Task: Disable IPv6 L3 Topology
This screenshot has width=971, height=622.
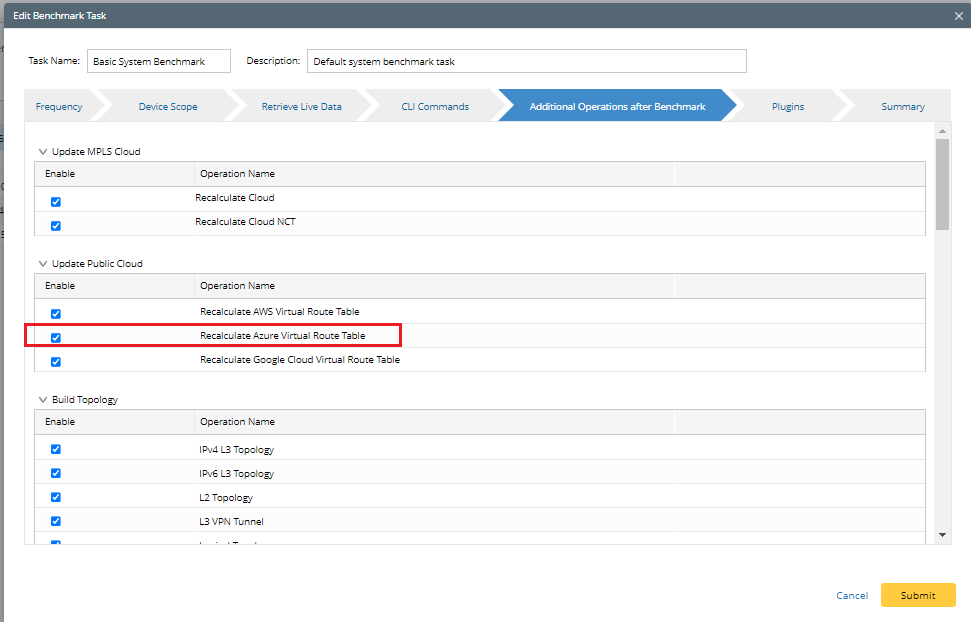Action: [55, 473]
